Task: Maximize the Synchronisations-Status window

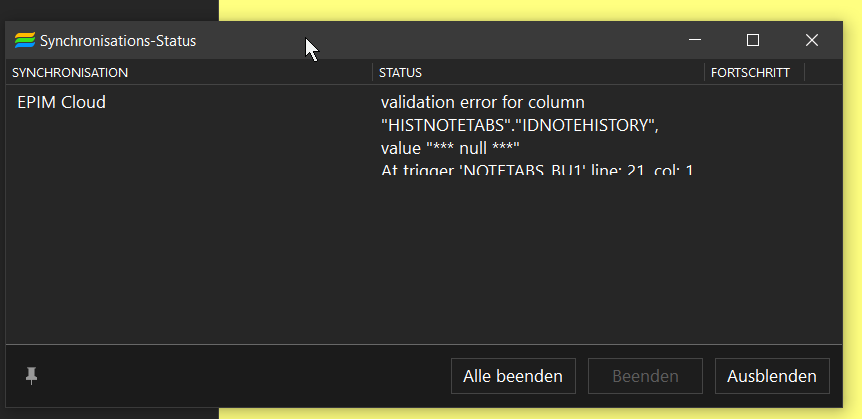Action: click(753, 40)
